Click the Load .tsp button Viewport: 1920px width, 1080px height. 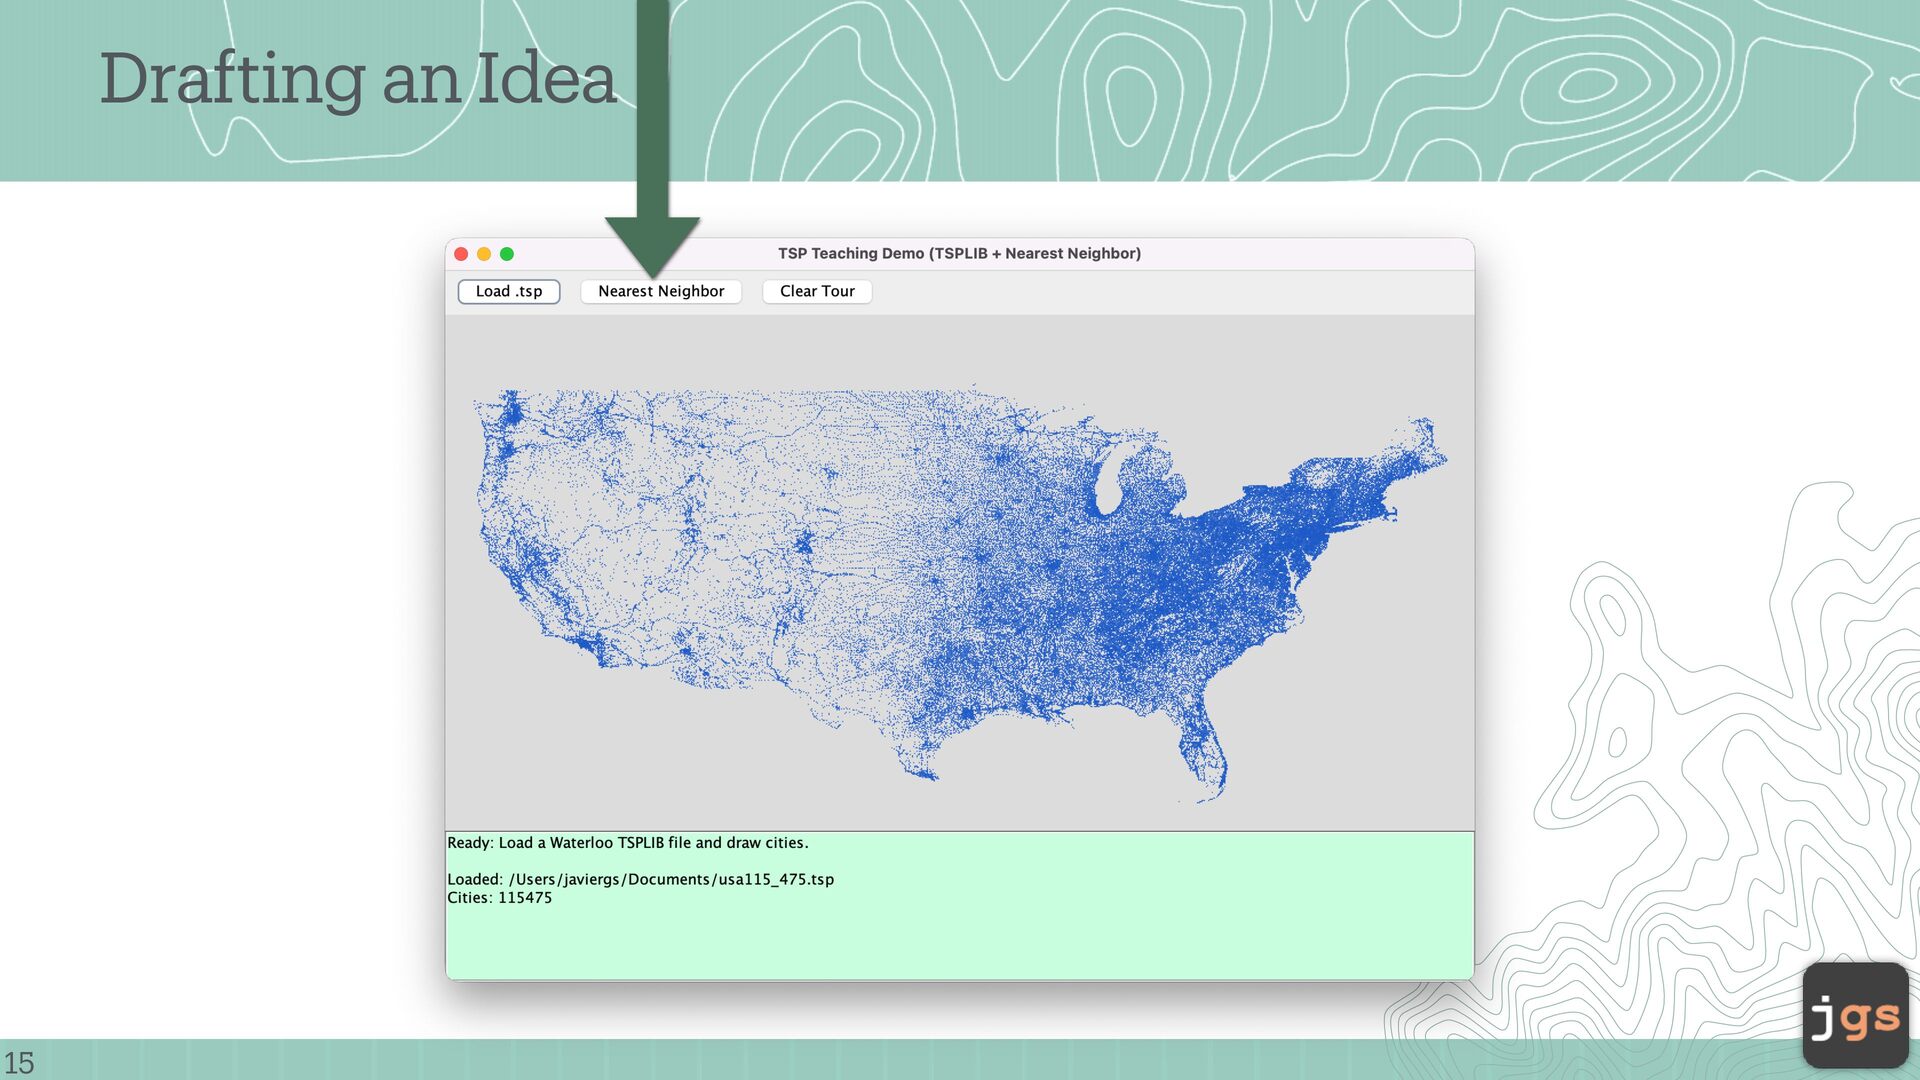pos(508,291)
